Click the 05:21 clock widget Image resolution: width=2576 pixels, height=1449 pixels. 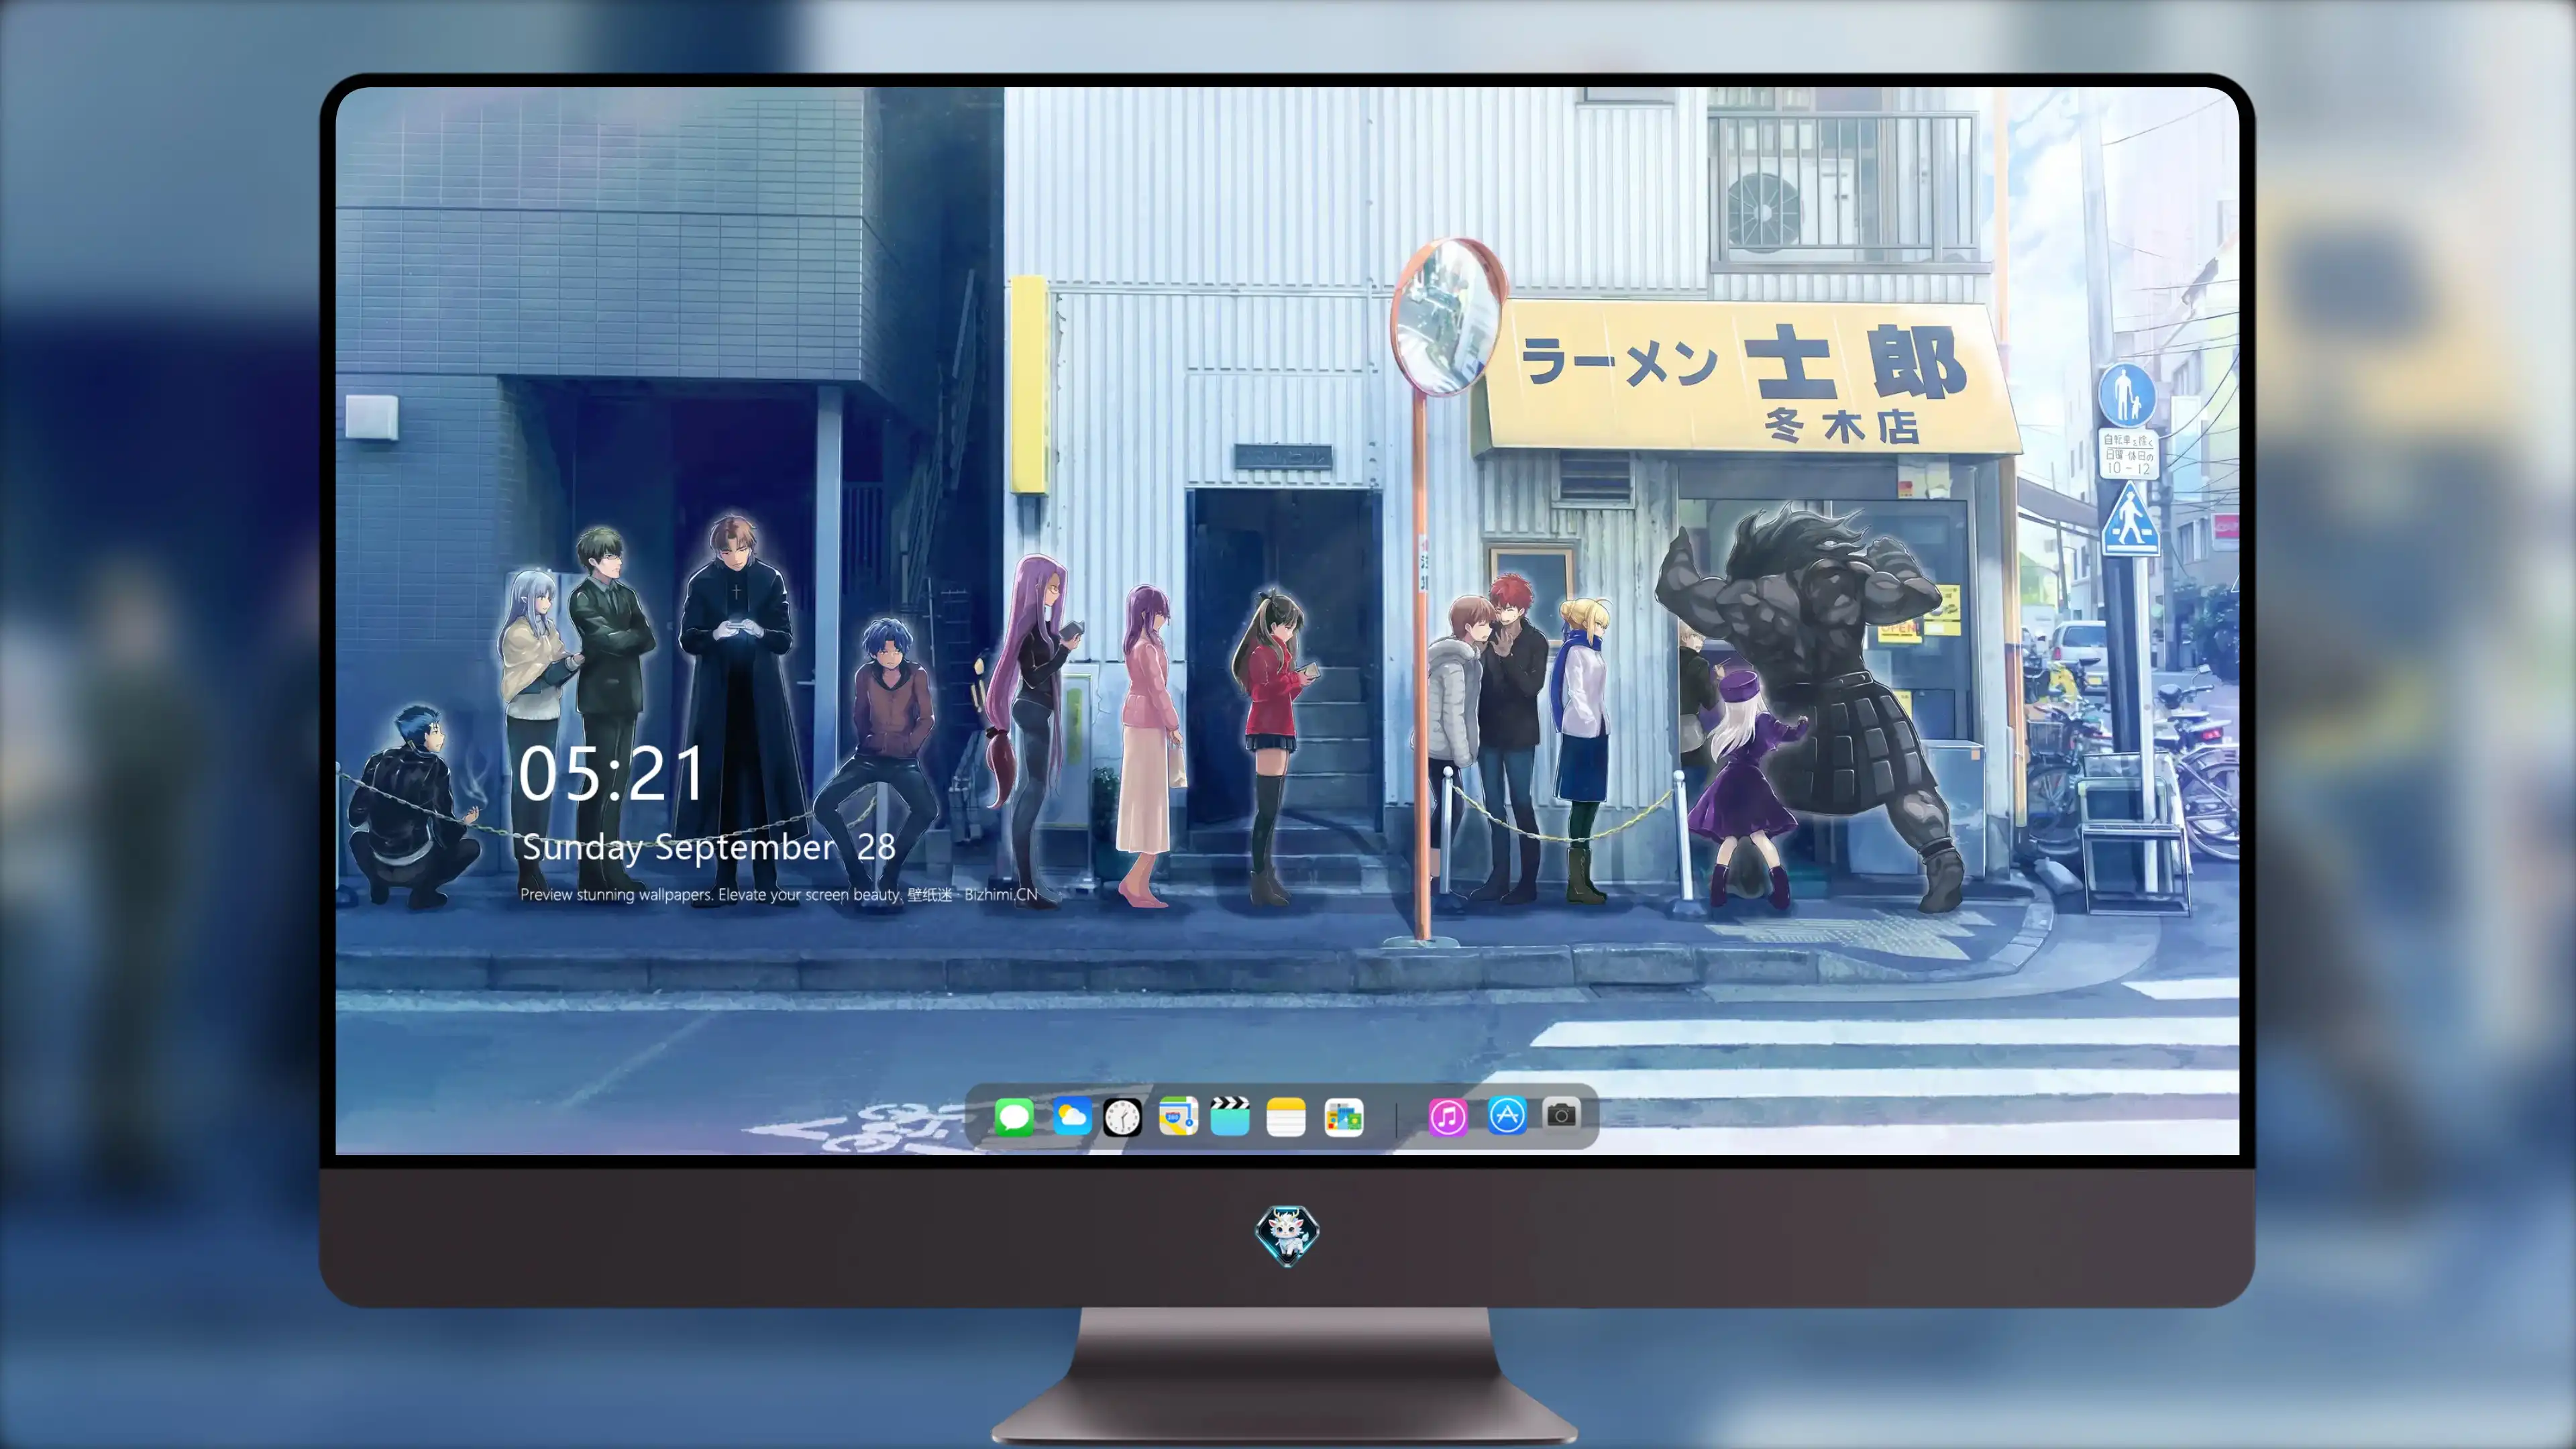[611, 775]
